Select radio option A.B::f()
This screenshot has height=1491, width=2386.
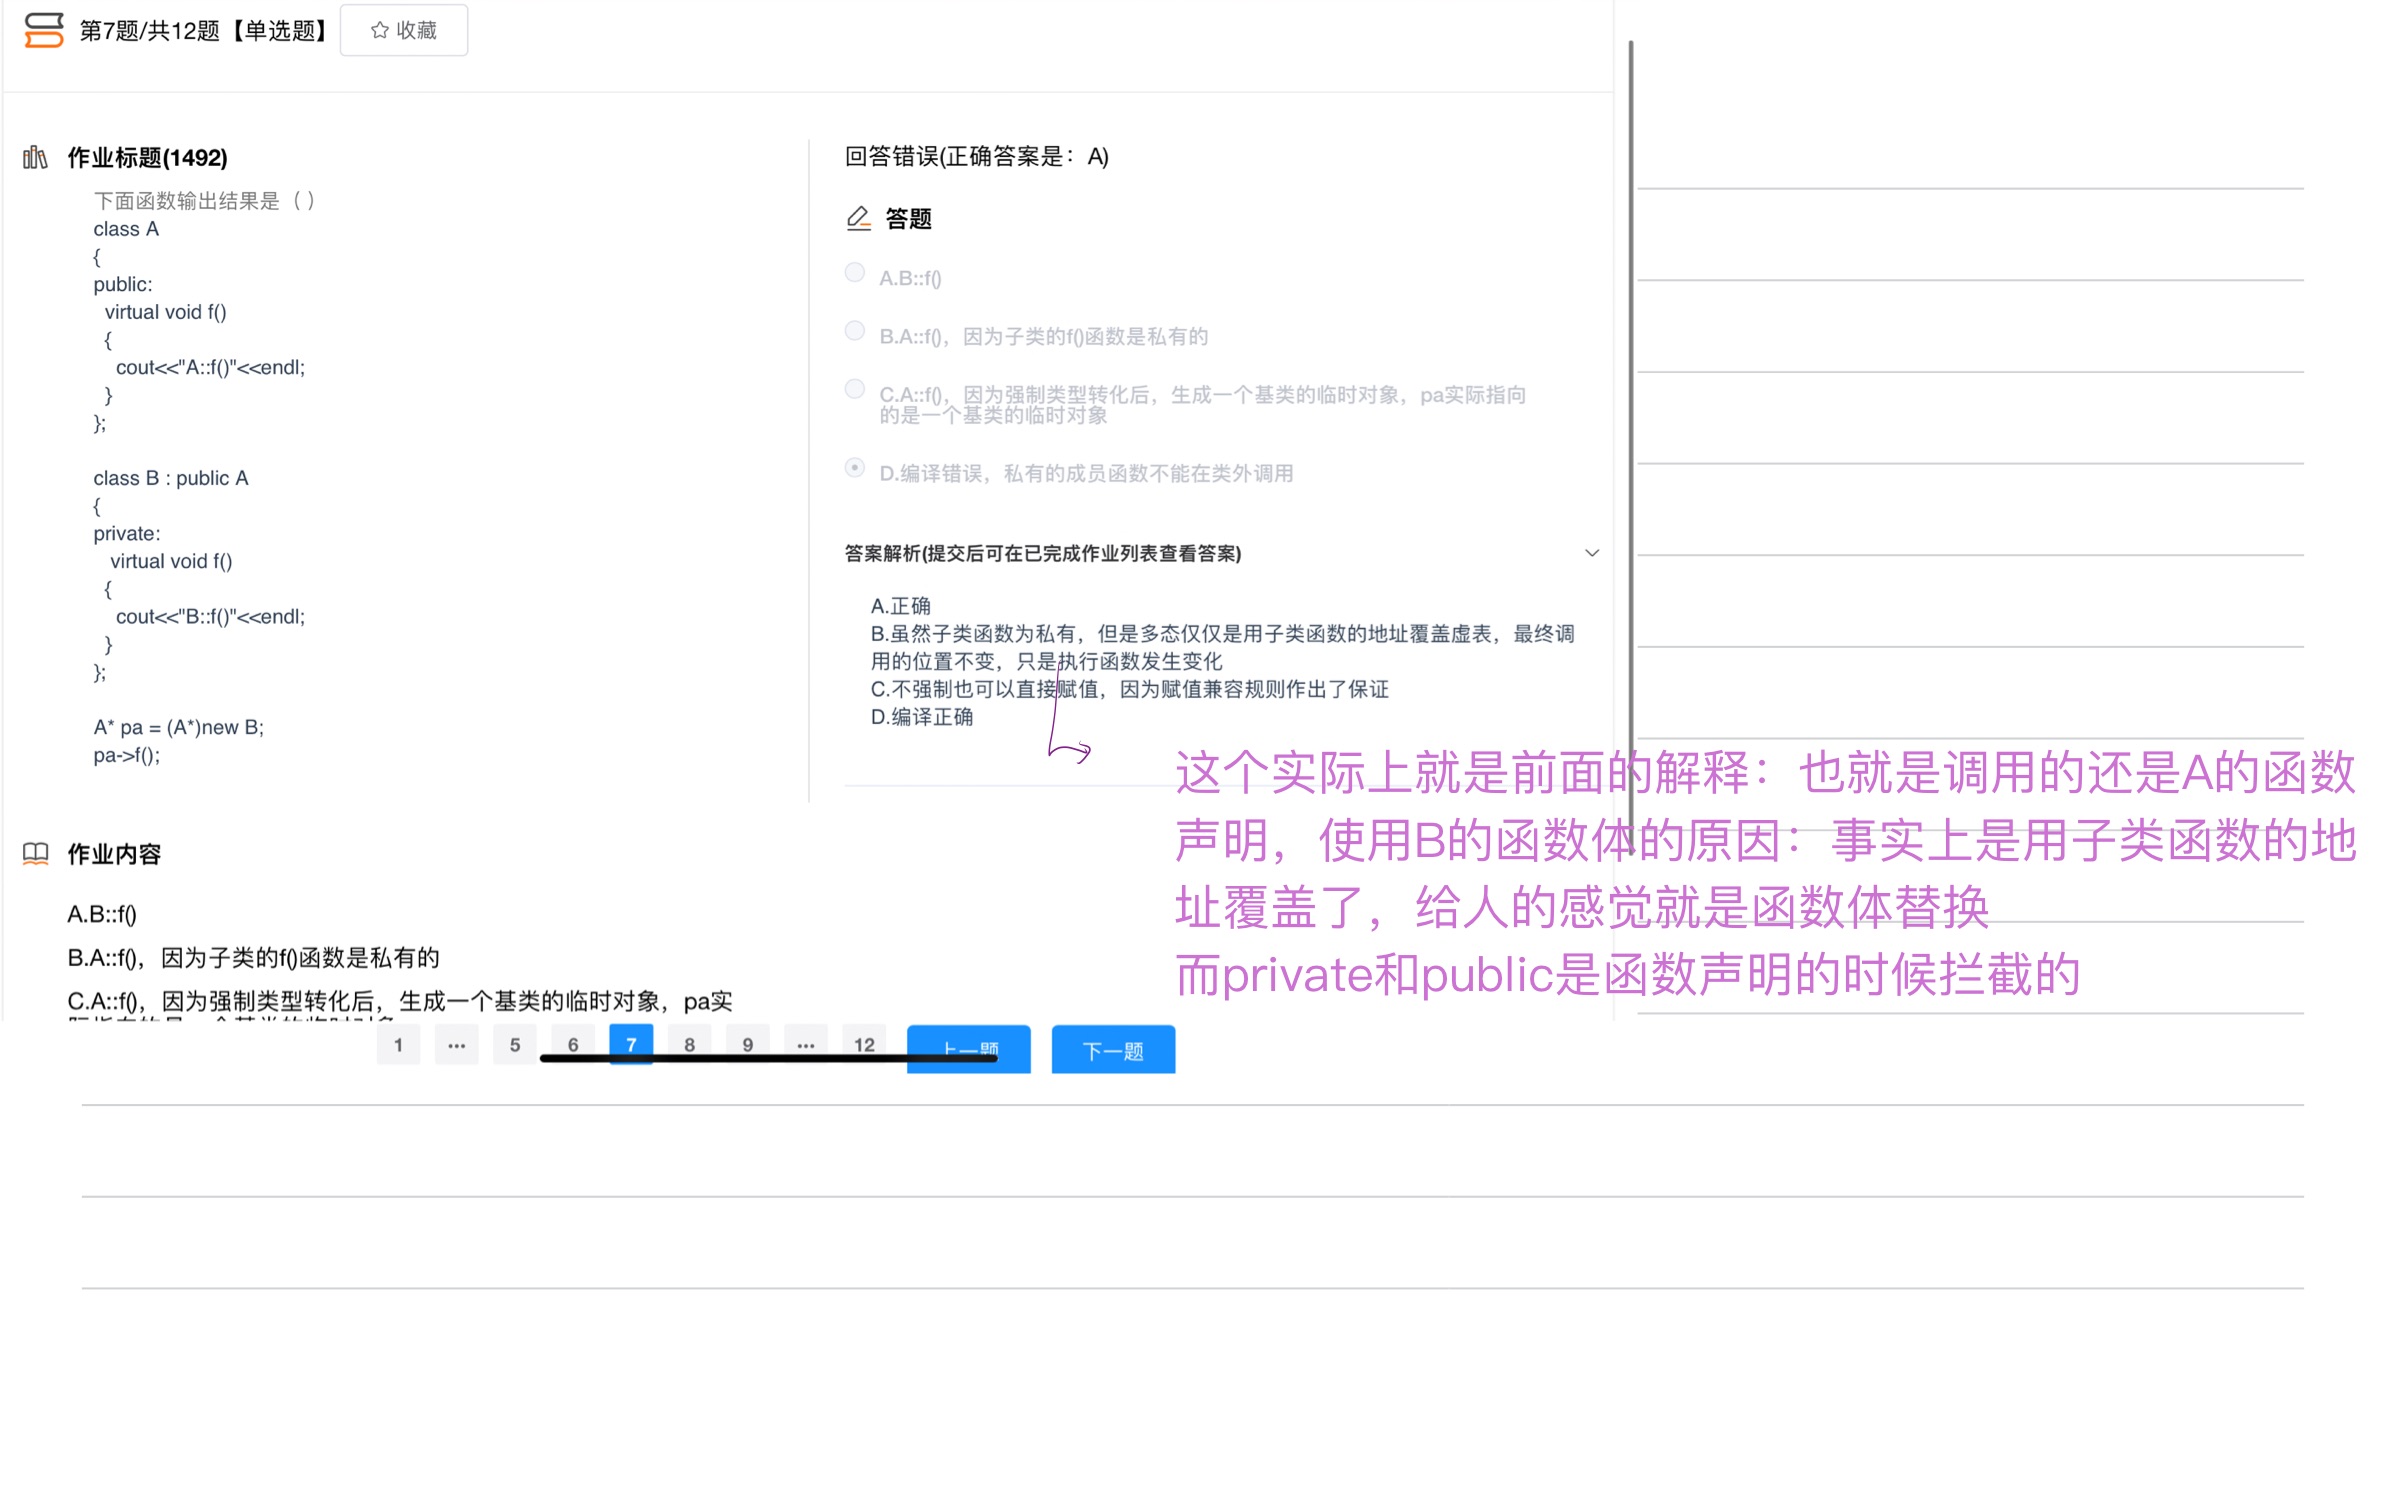[854, 272]
